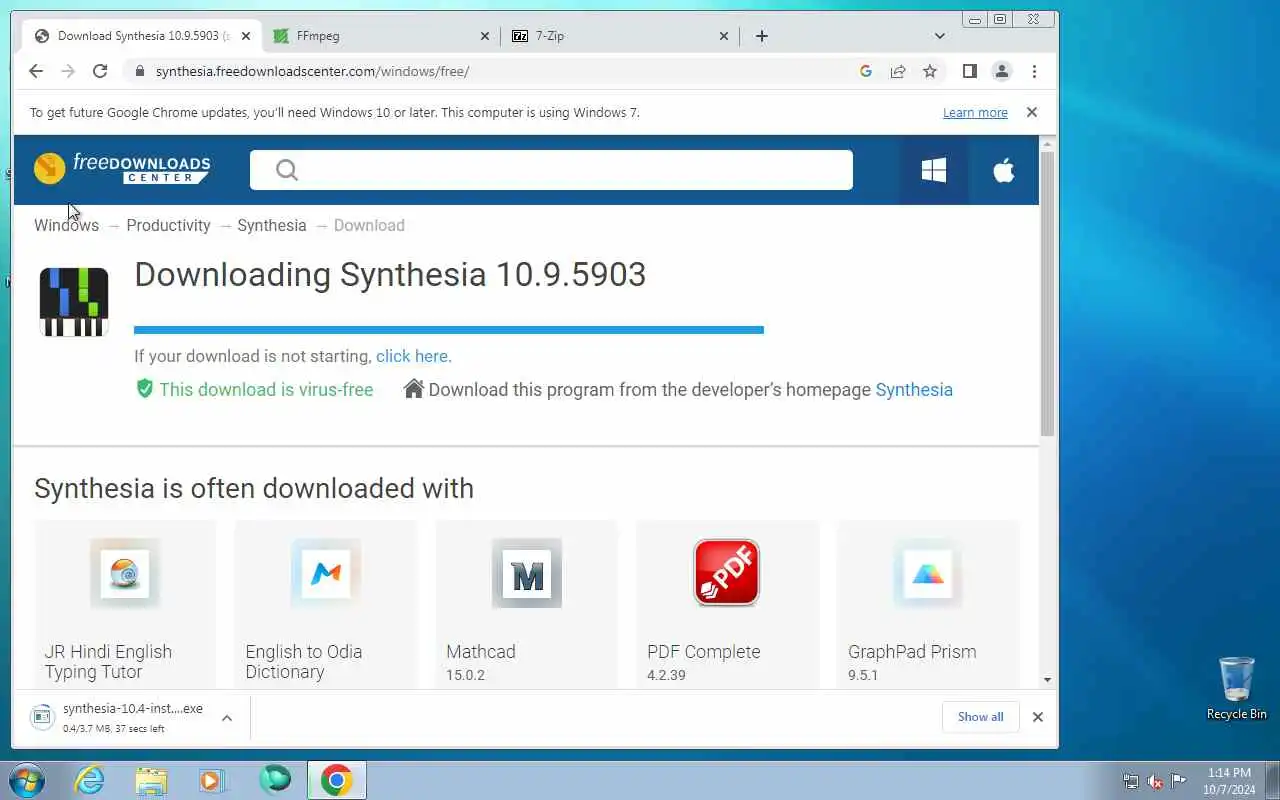Click the scrollbar up arrow
This screenshot has width=1280, height=800.
(x=1047, y=144)
